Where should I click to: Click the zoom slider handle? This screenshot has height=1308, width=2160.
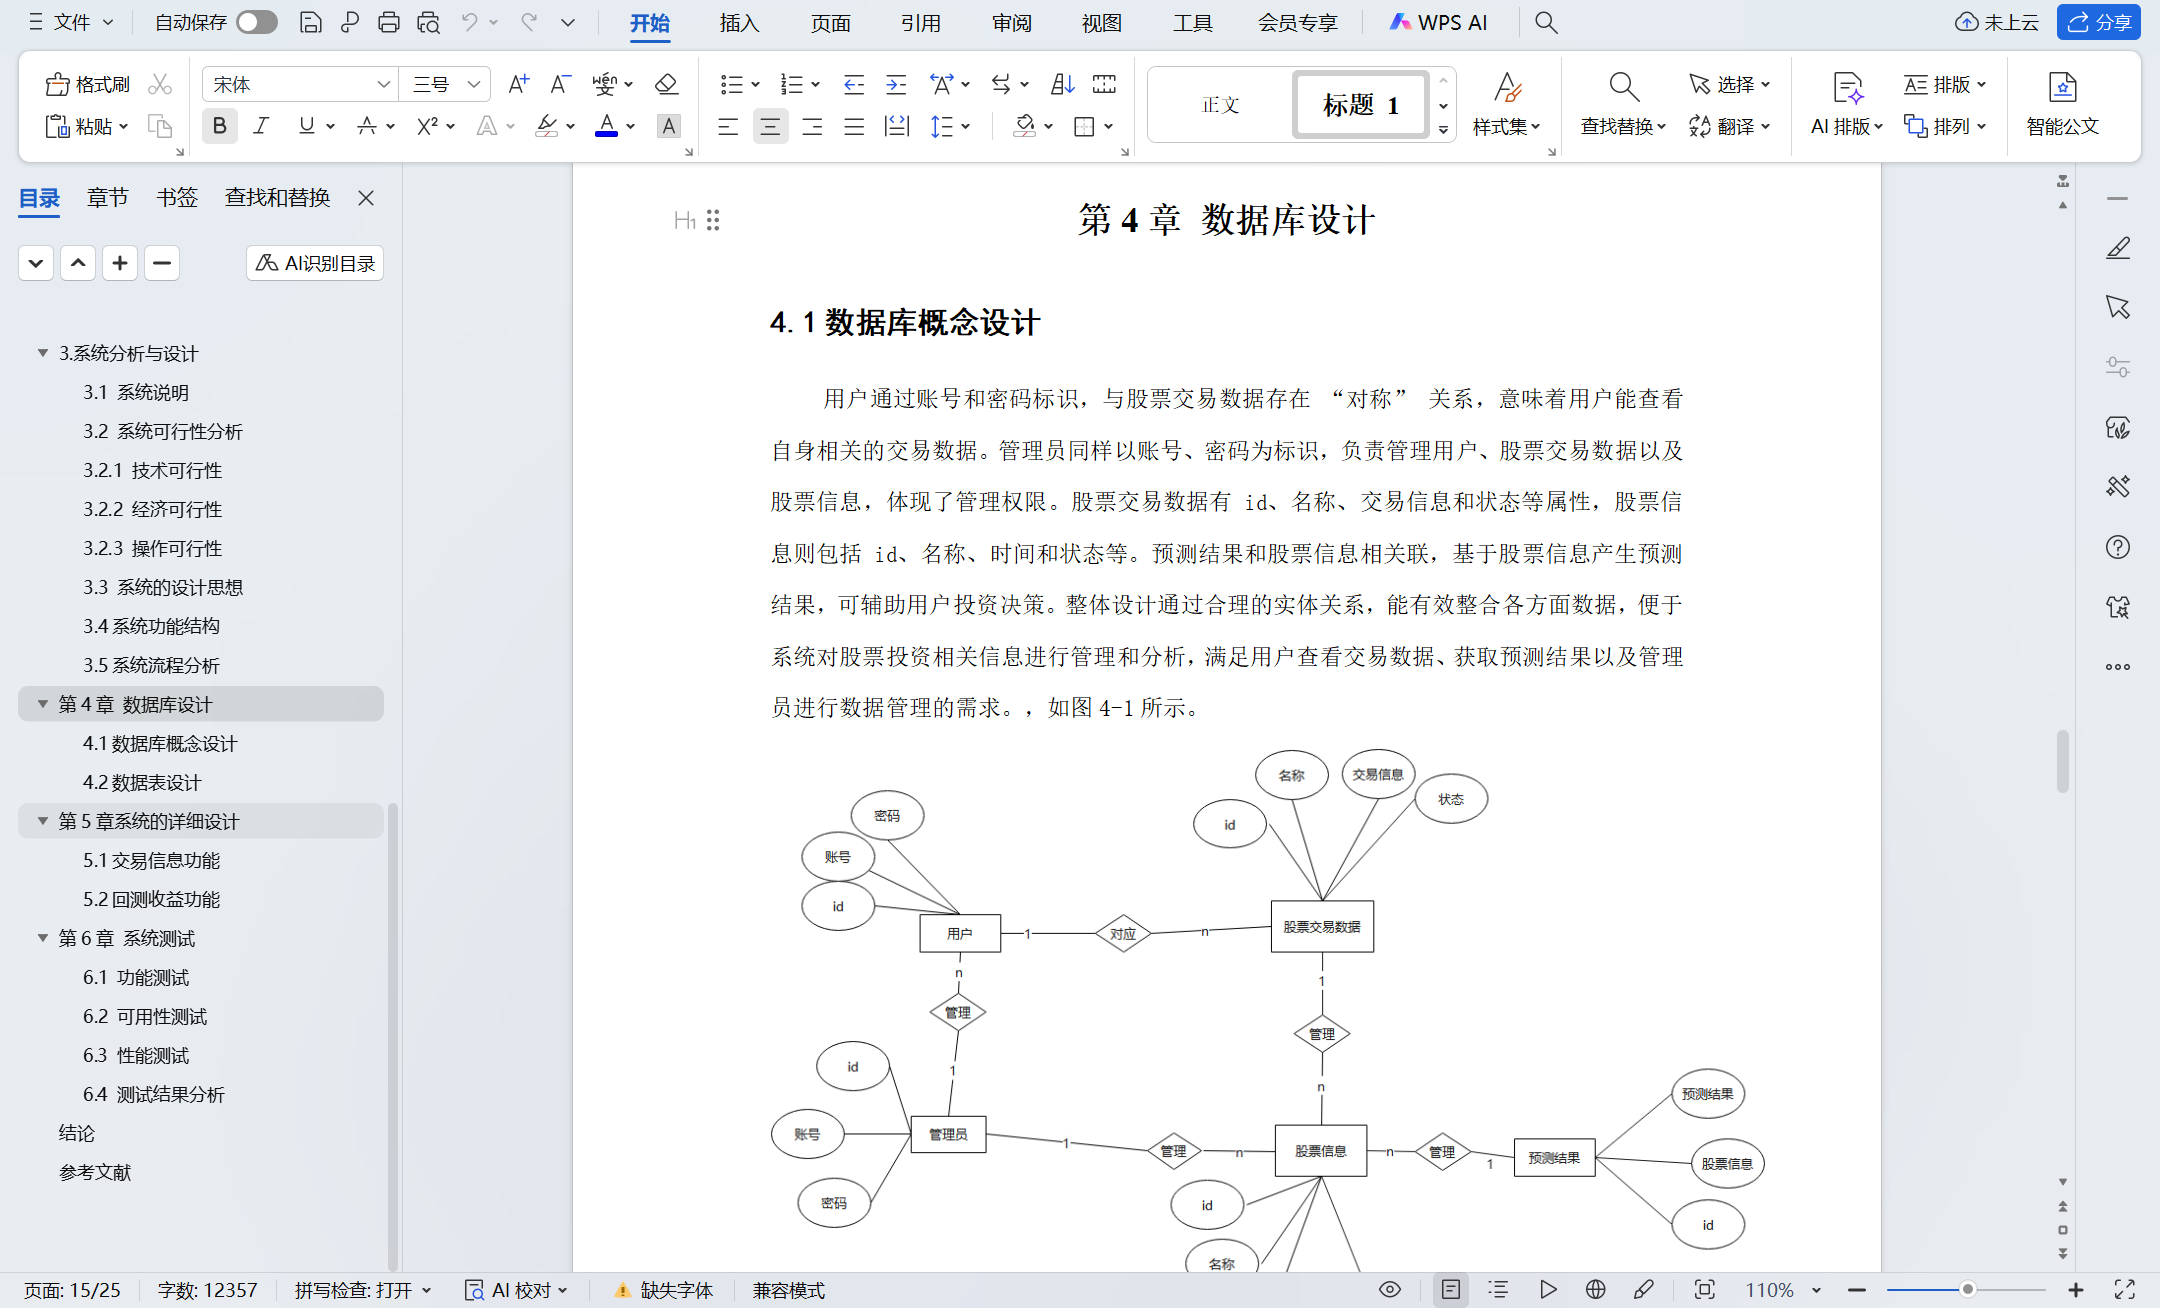1967,1290
